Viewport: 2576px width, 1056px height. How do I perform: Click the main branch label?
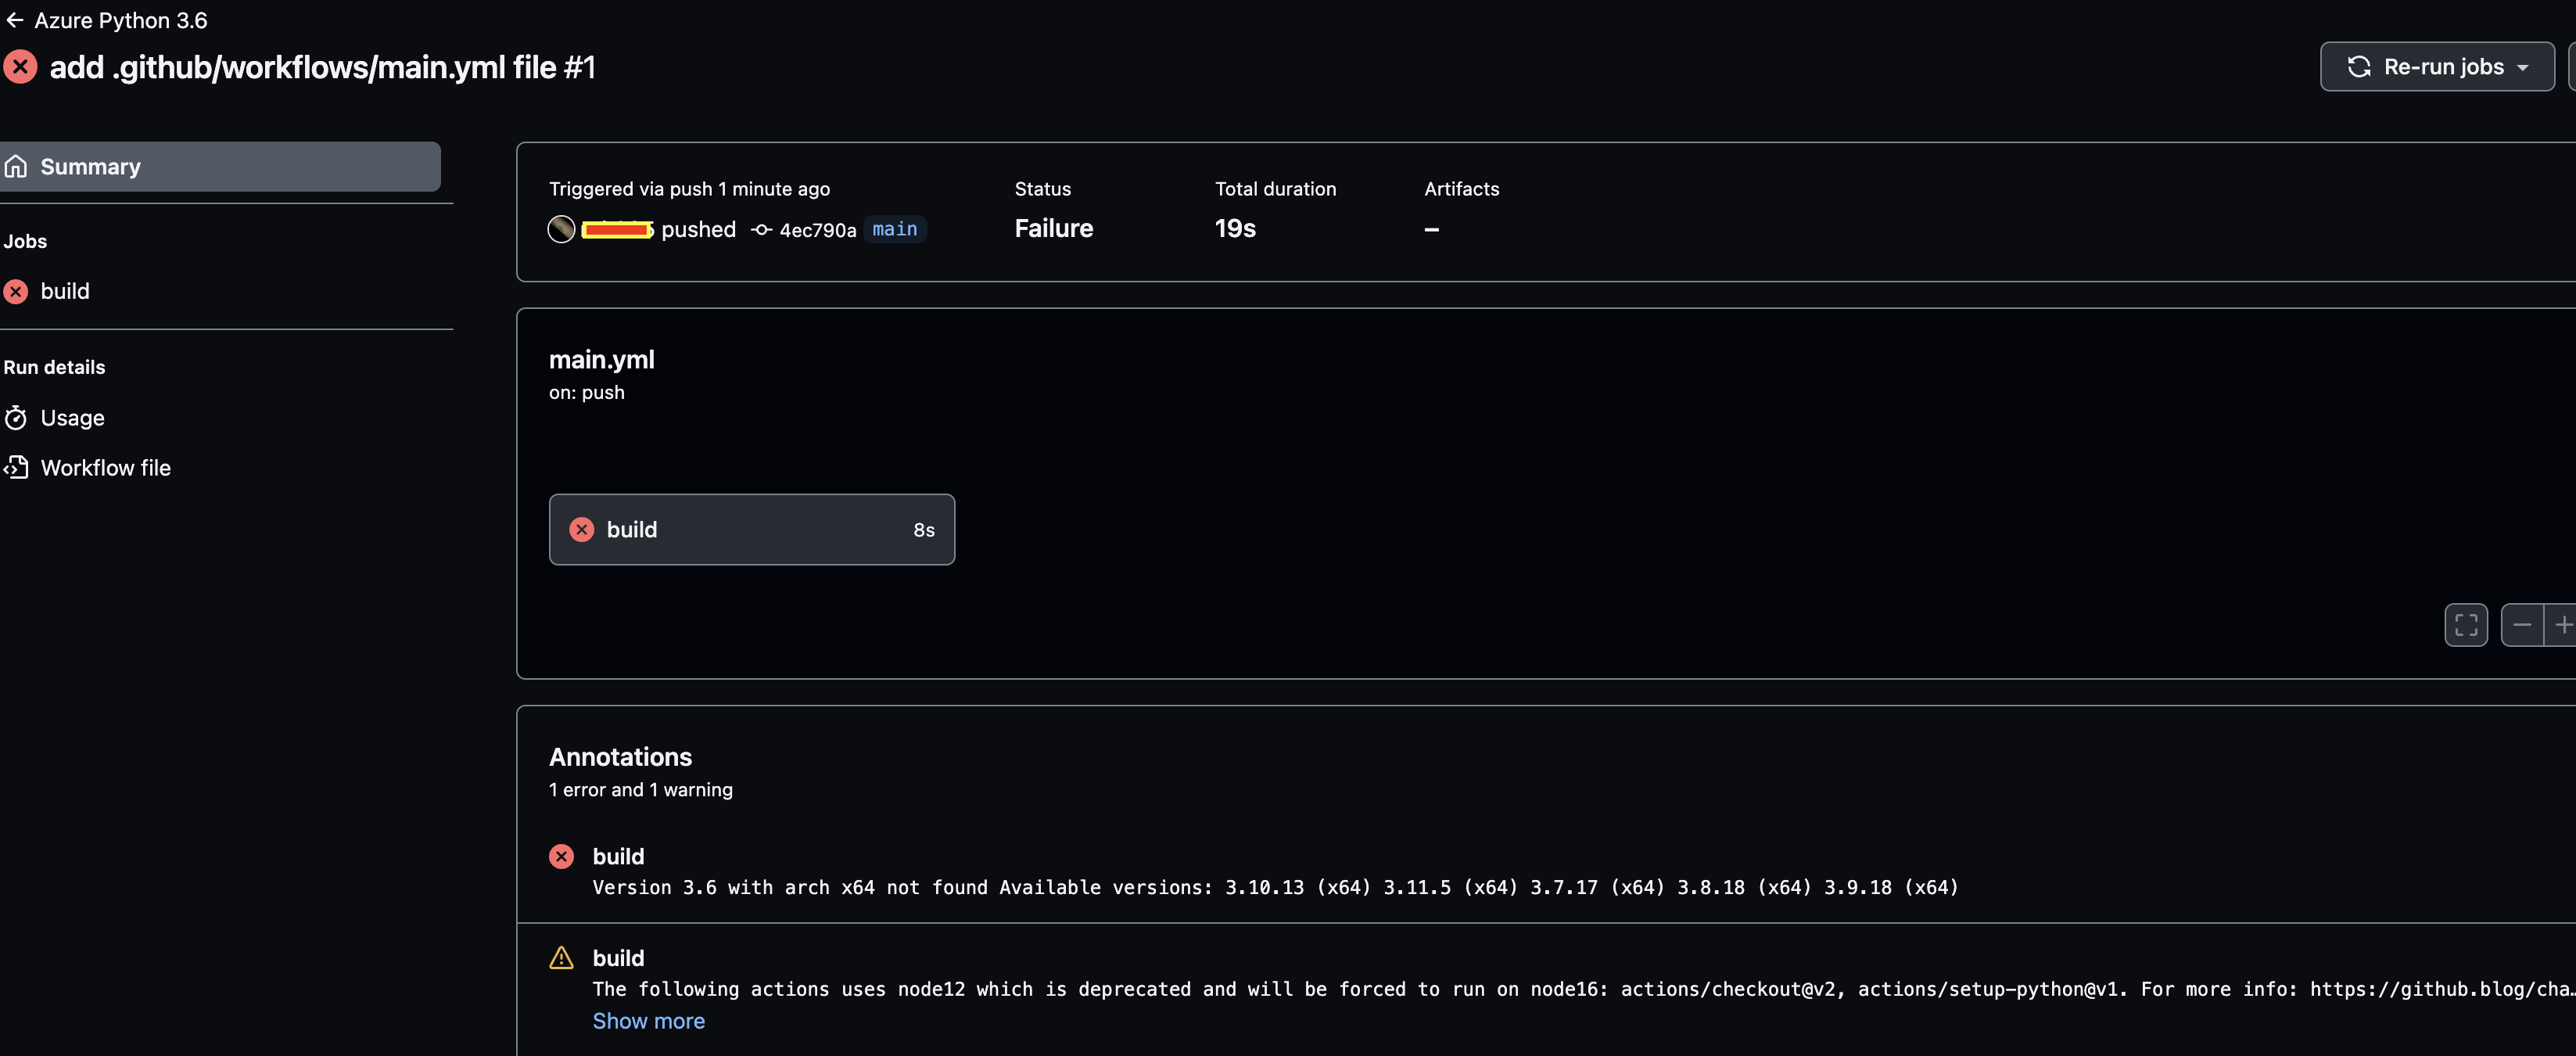coord(894,229)
